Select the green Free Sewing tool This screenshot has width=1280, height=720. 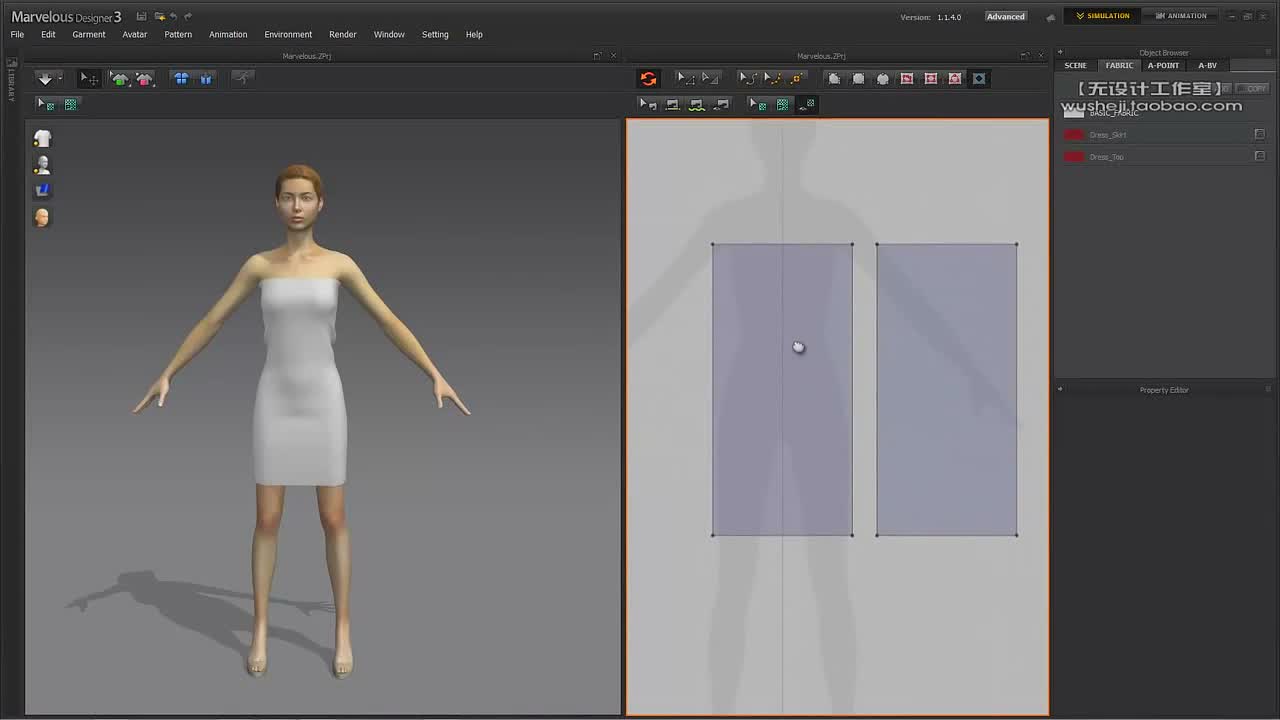[697, 104]
